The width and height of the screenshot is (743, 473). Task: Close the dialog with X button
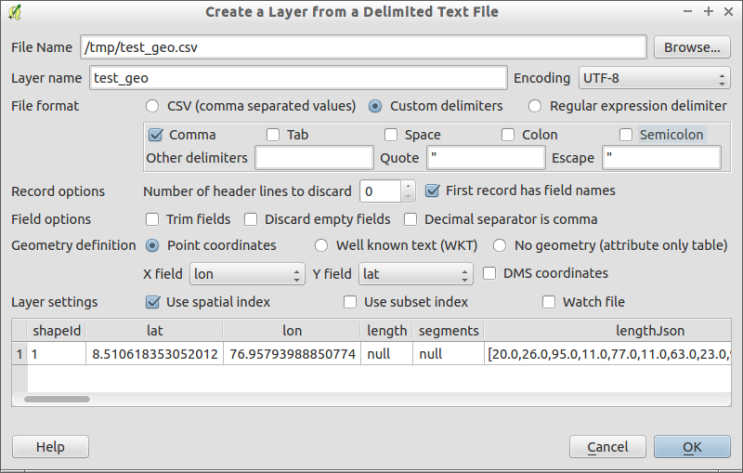[729, 11]
